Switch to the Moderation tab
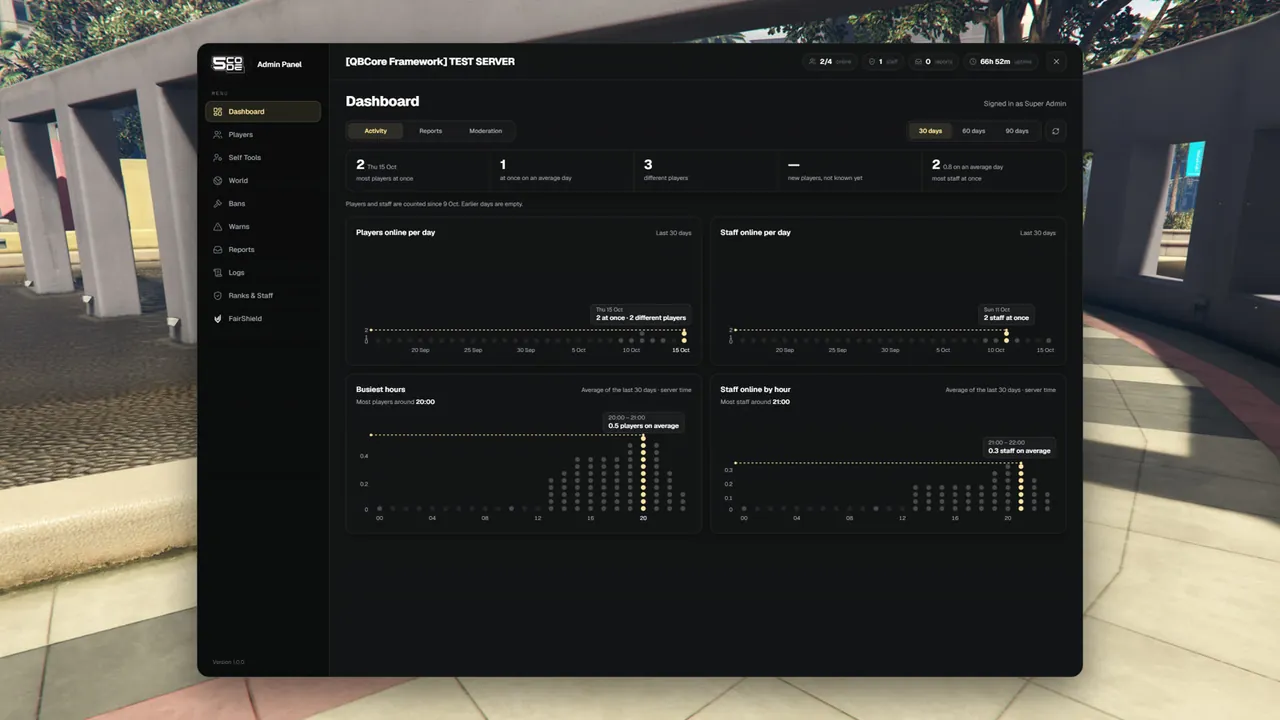 point(486,131)
